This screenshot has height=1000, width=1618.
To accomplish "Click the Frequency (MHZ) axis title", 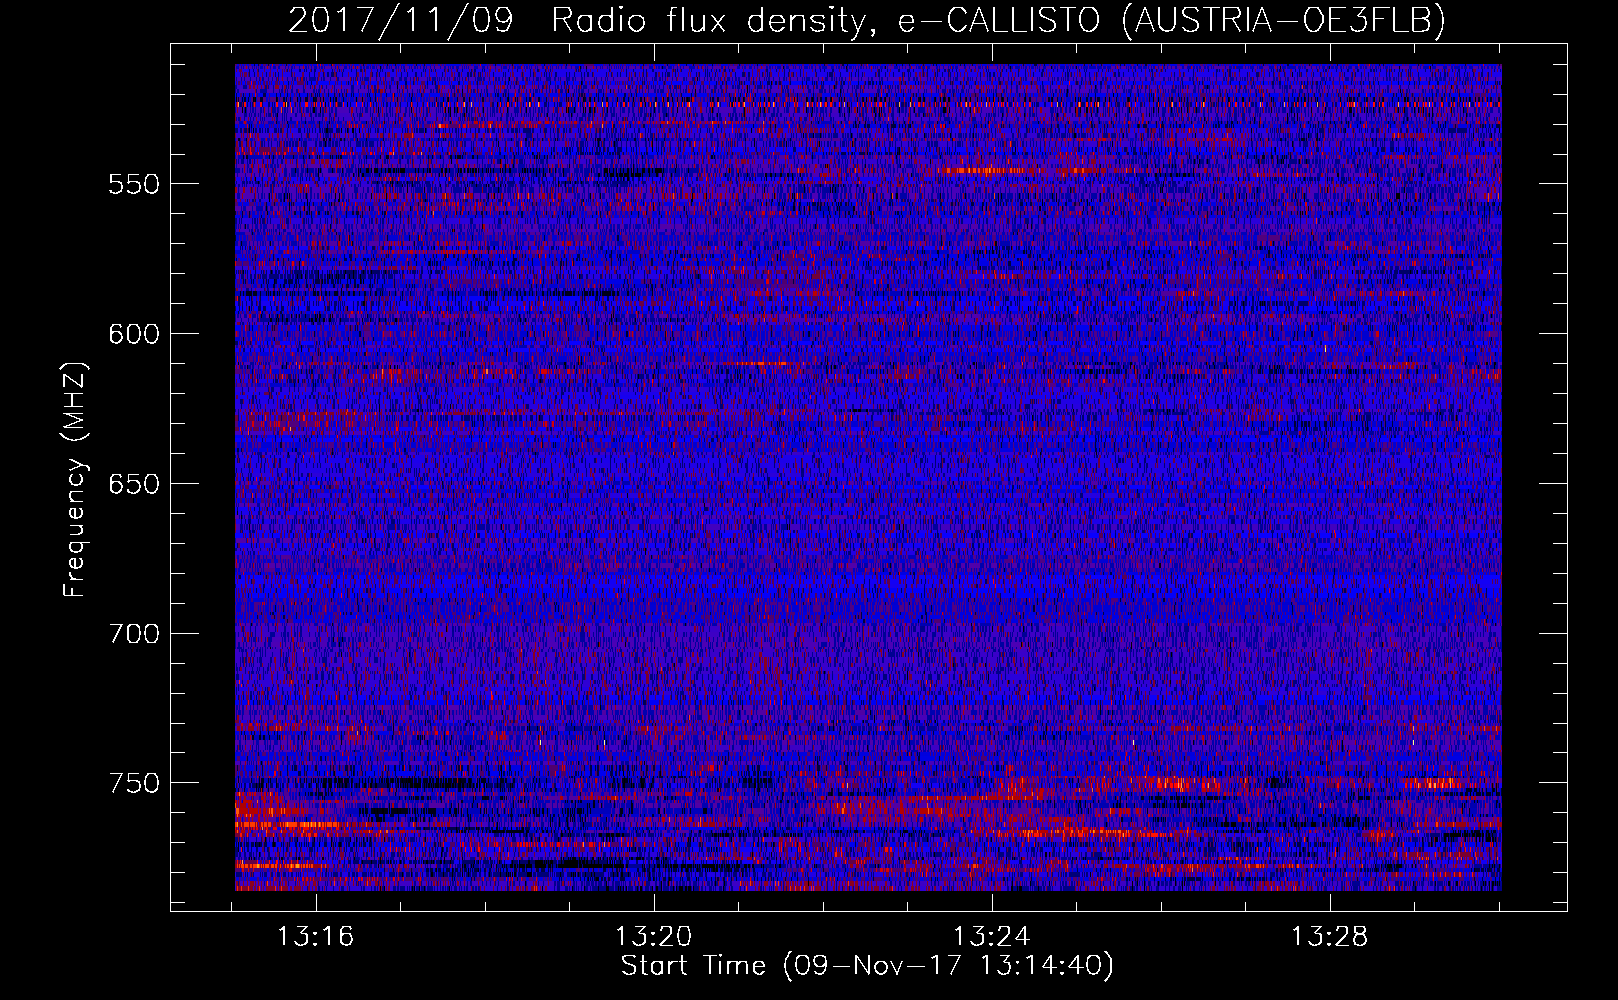I will (x=76, y=479).
